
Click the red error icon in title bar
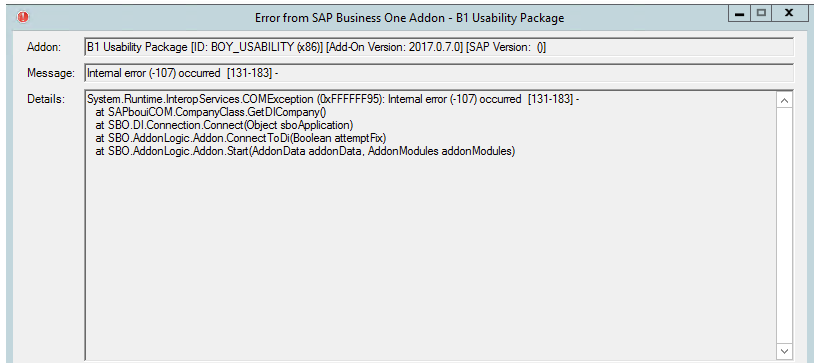pyautogui.click(x=23, y=17)
